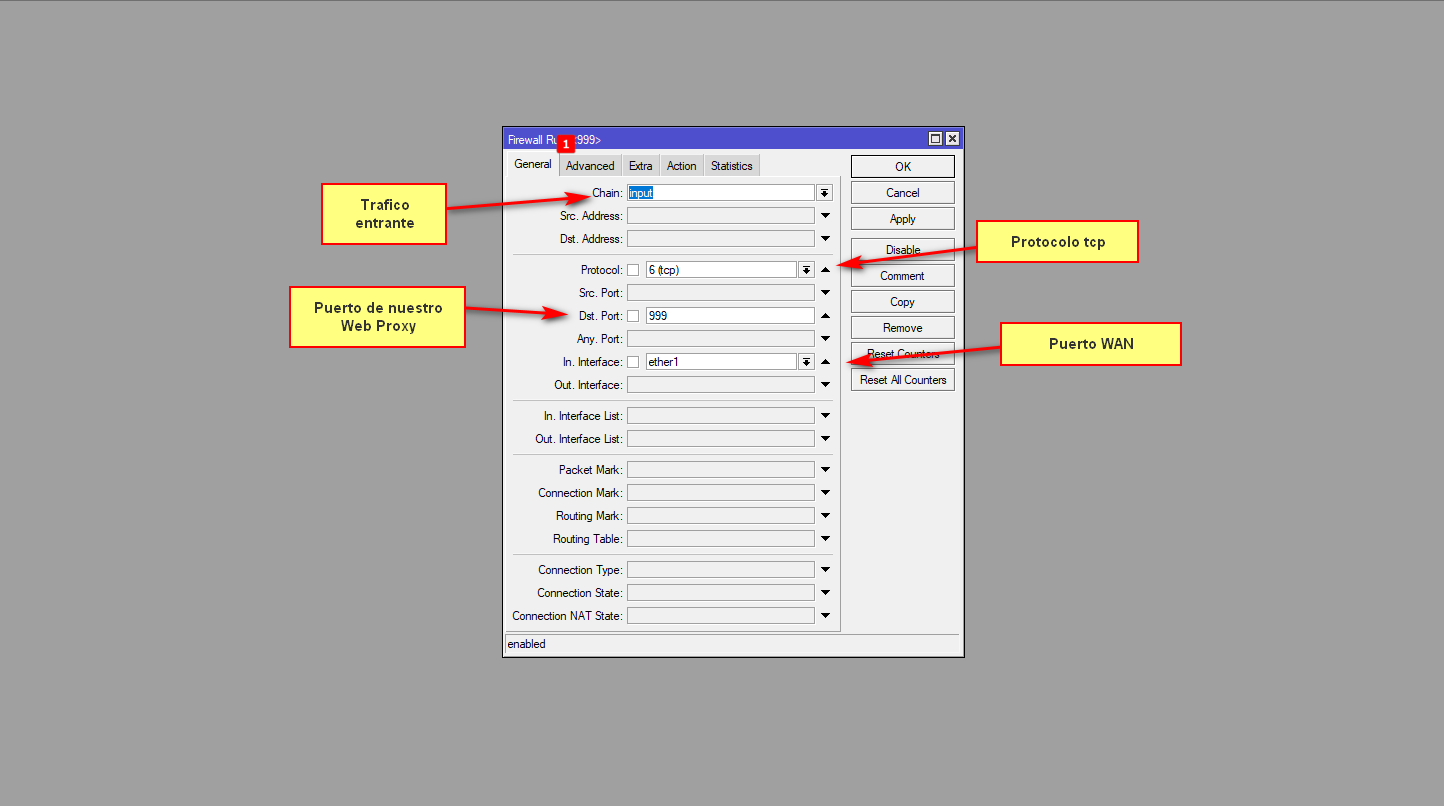The height and width of the screenshot is (806, 1444).
Task: Expand the Packet Mark field
Action: point(825,470)
